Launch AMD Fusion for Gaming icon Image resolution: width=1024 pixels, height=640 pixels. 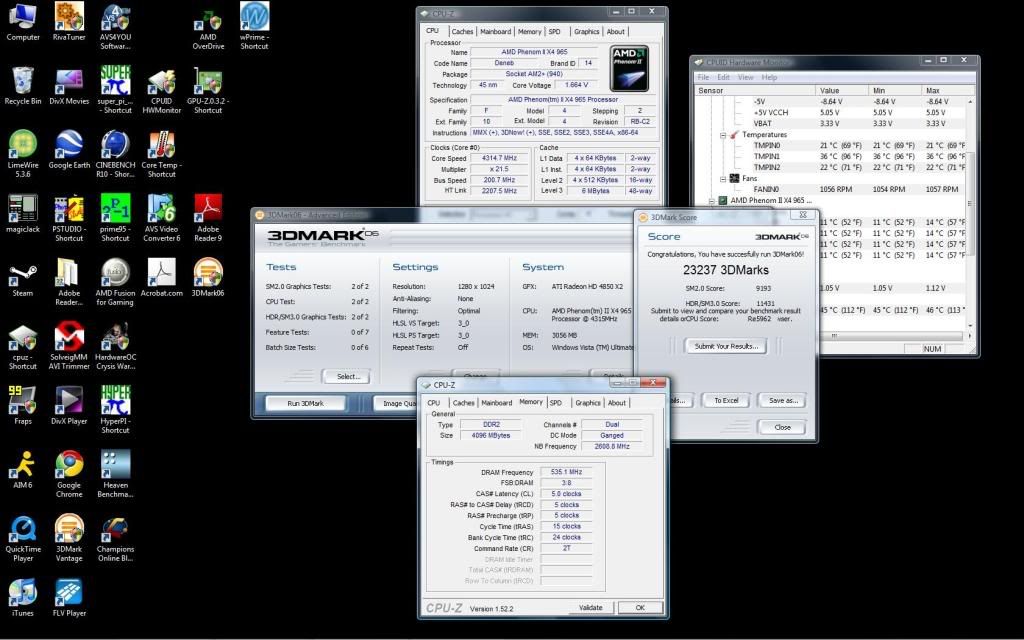116,282
